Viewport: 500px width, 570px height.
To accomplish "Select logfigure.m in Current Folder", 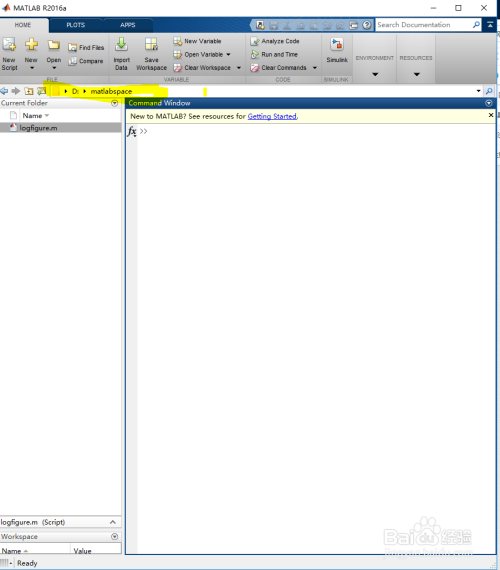I will (x=61, y=128).
